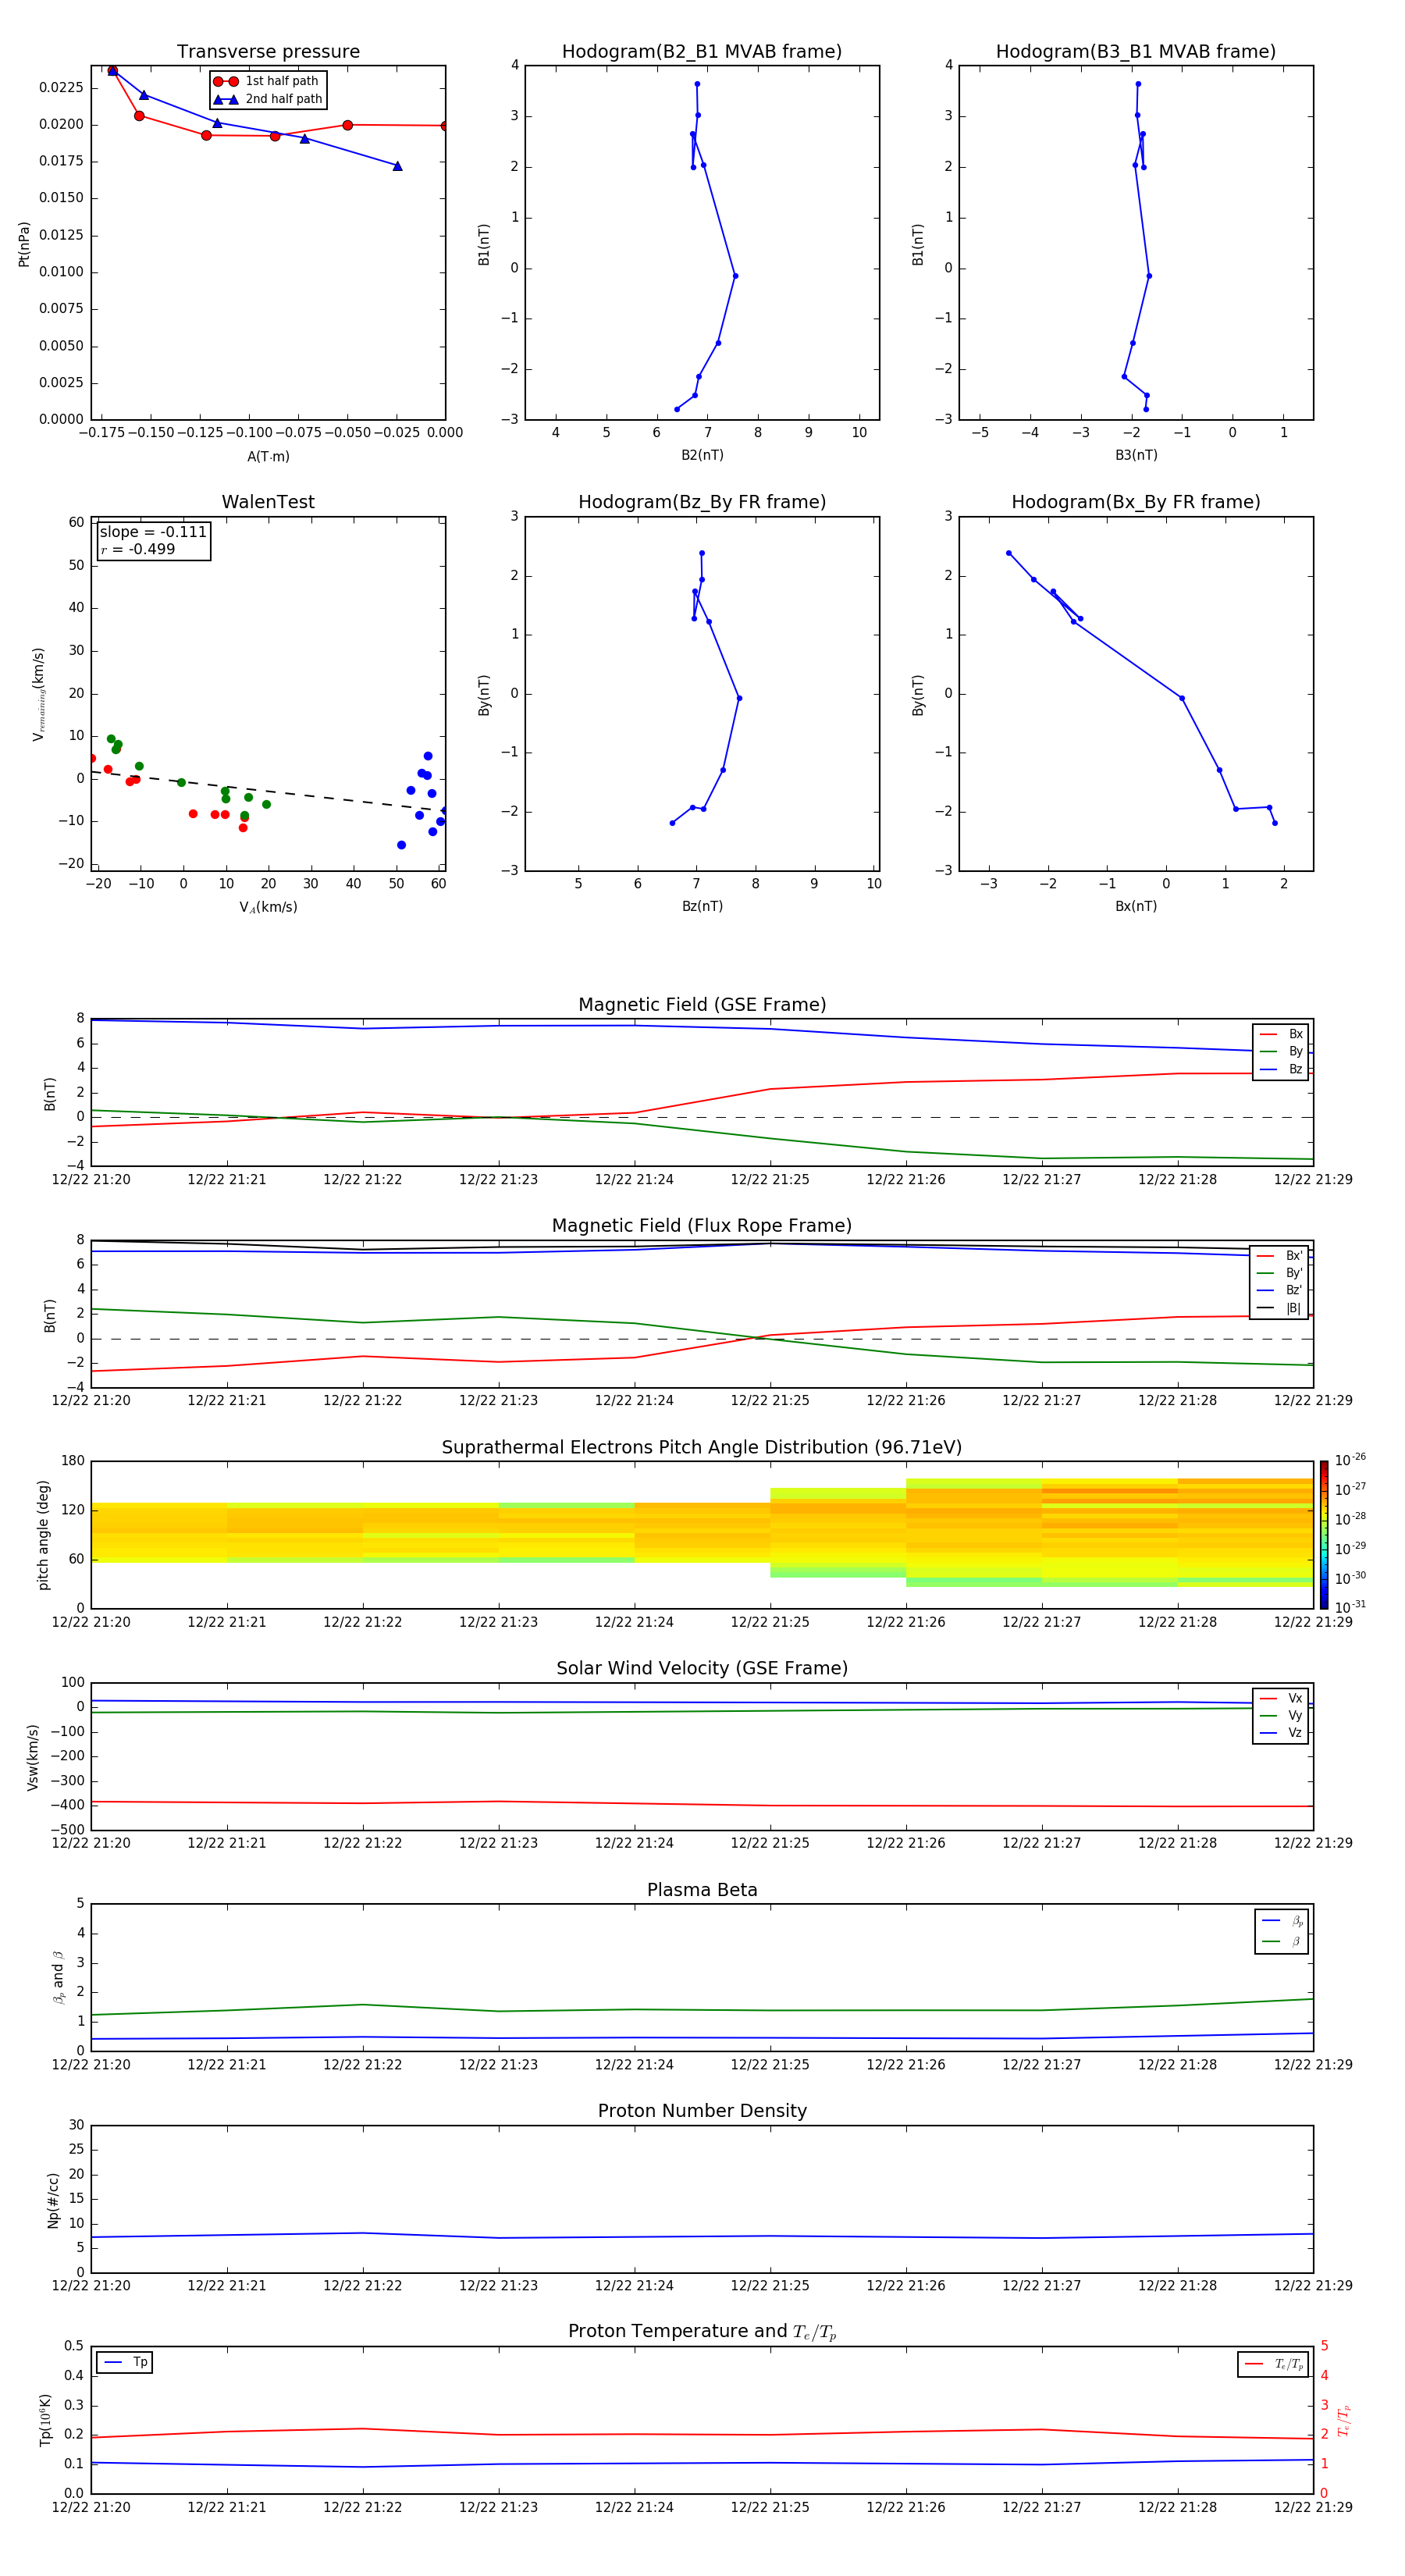The height and width of the screenshot is (2576, 1405).
Task: Click the 10^-26 colorbar label
Action: coord(1350,1460)
